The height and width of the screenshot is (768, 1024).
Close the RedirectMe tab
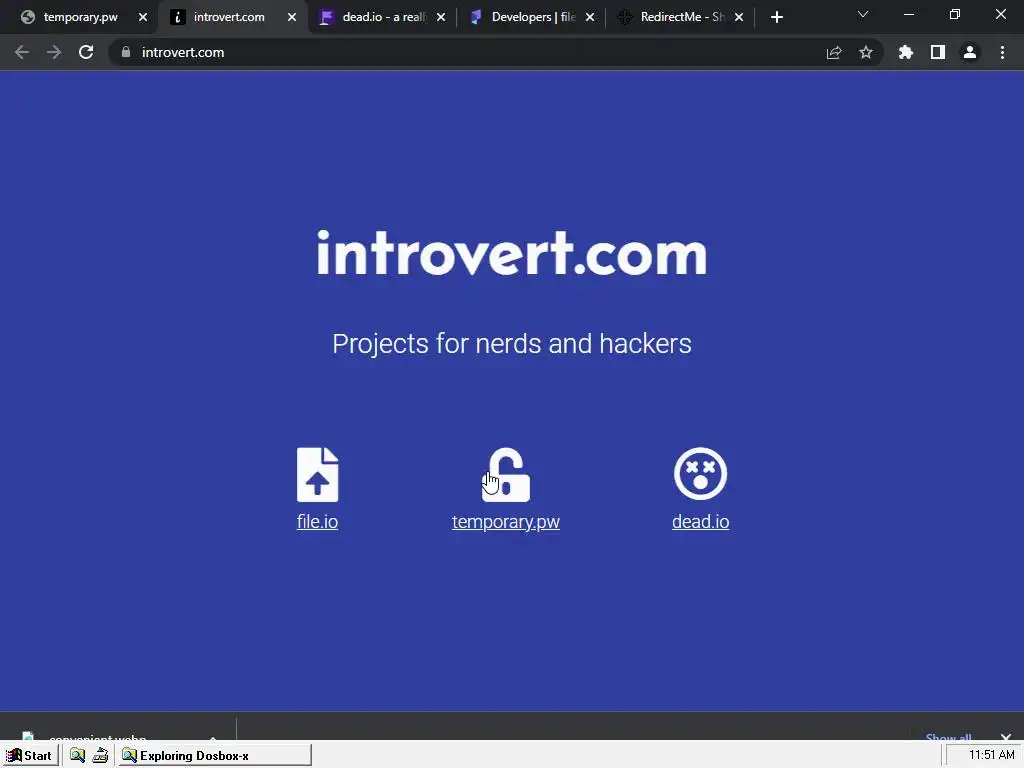739,17
